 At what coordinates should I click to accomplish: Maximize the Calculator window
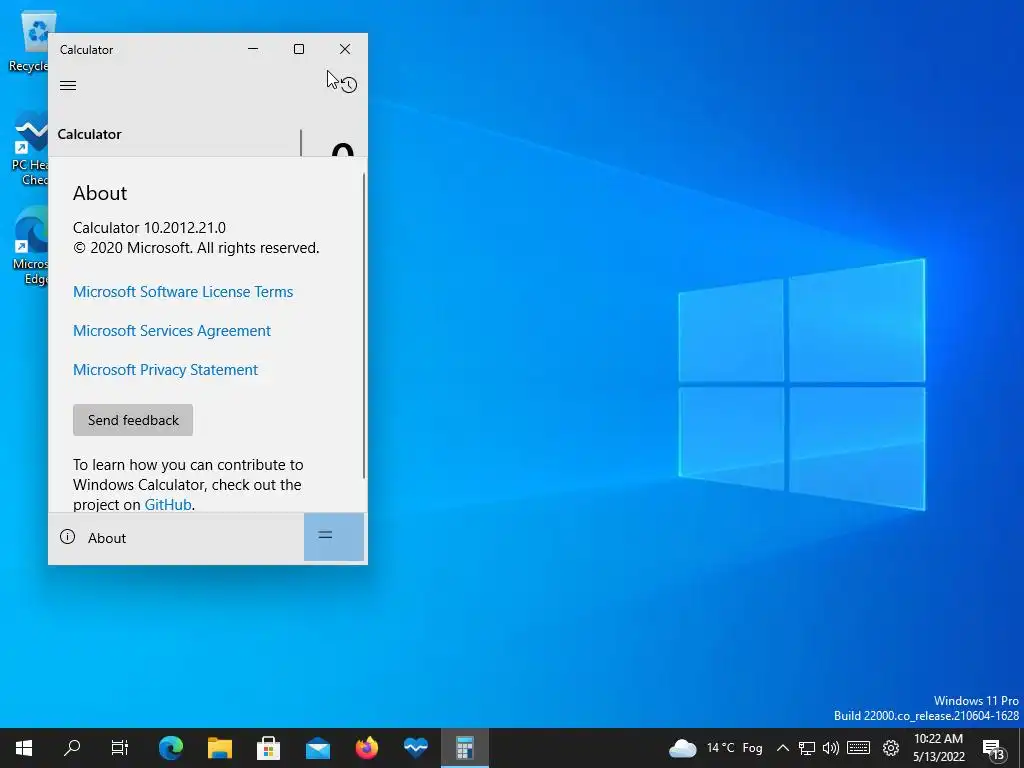[299, 49]
